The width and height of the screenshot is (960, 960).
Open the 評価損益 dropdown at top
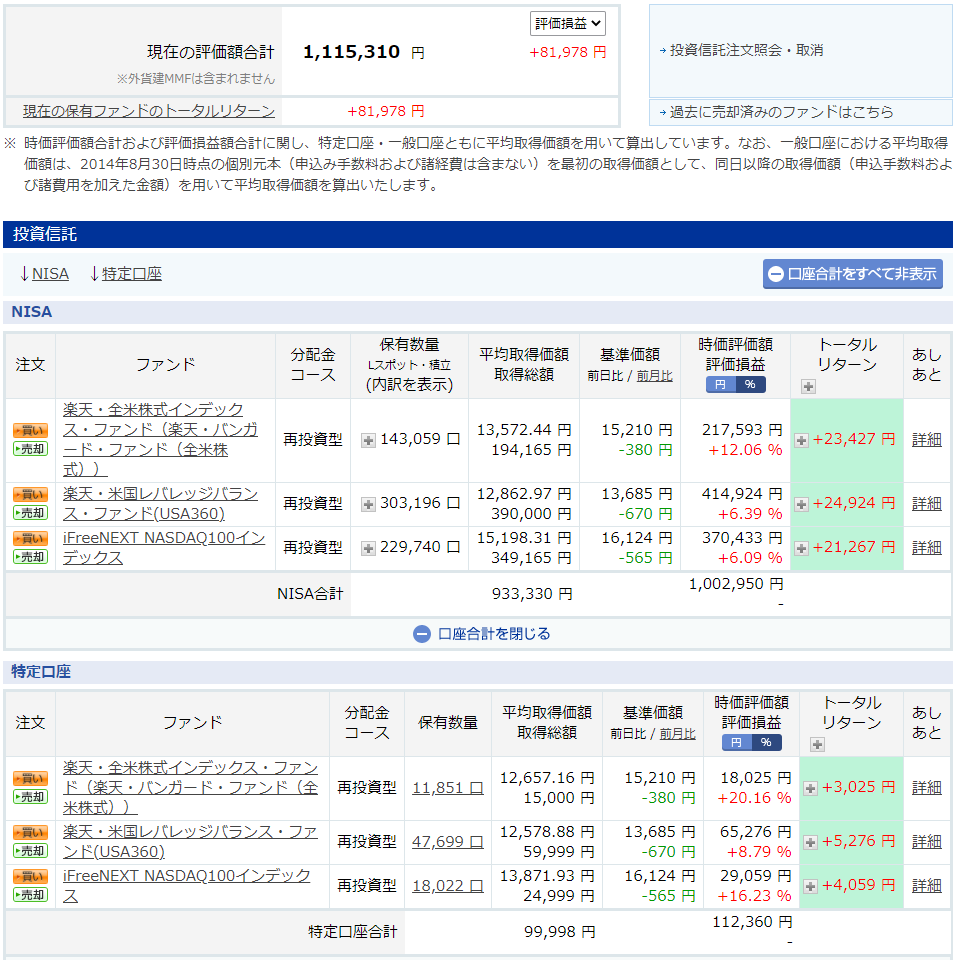pos(568,24)
